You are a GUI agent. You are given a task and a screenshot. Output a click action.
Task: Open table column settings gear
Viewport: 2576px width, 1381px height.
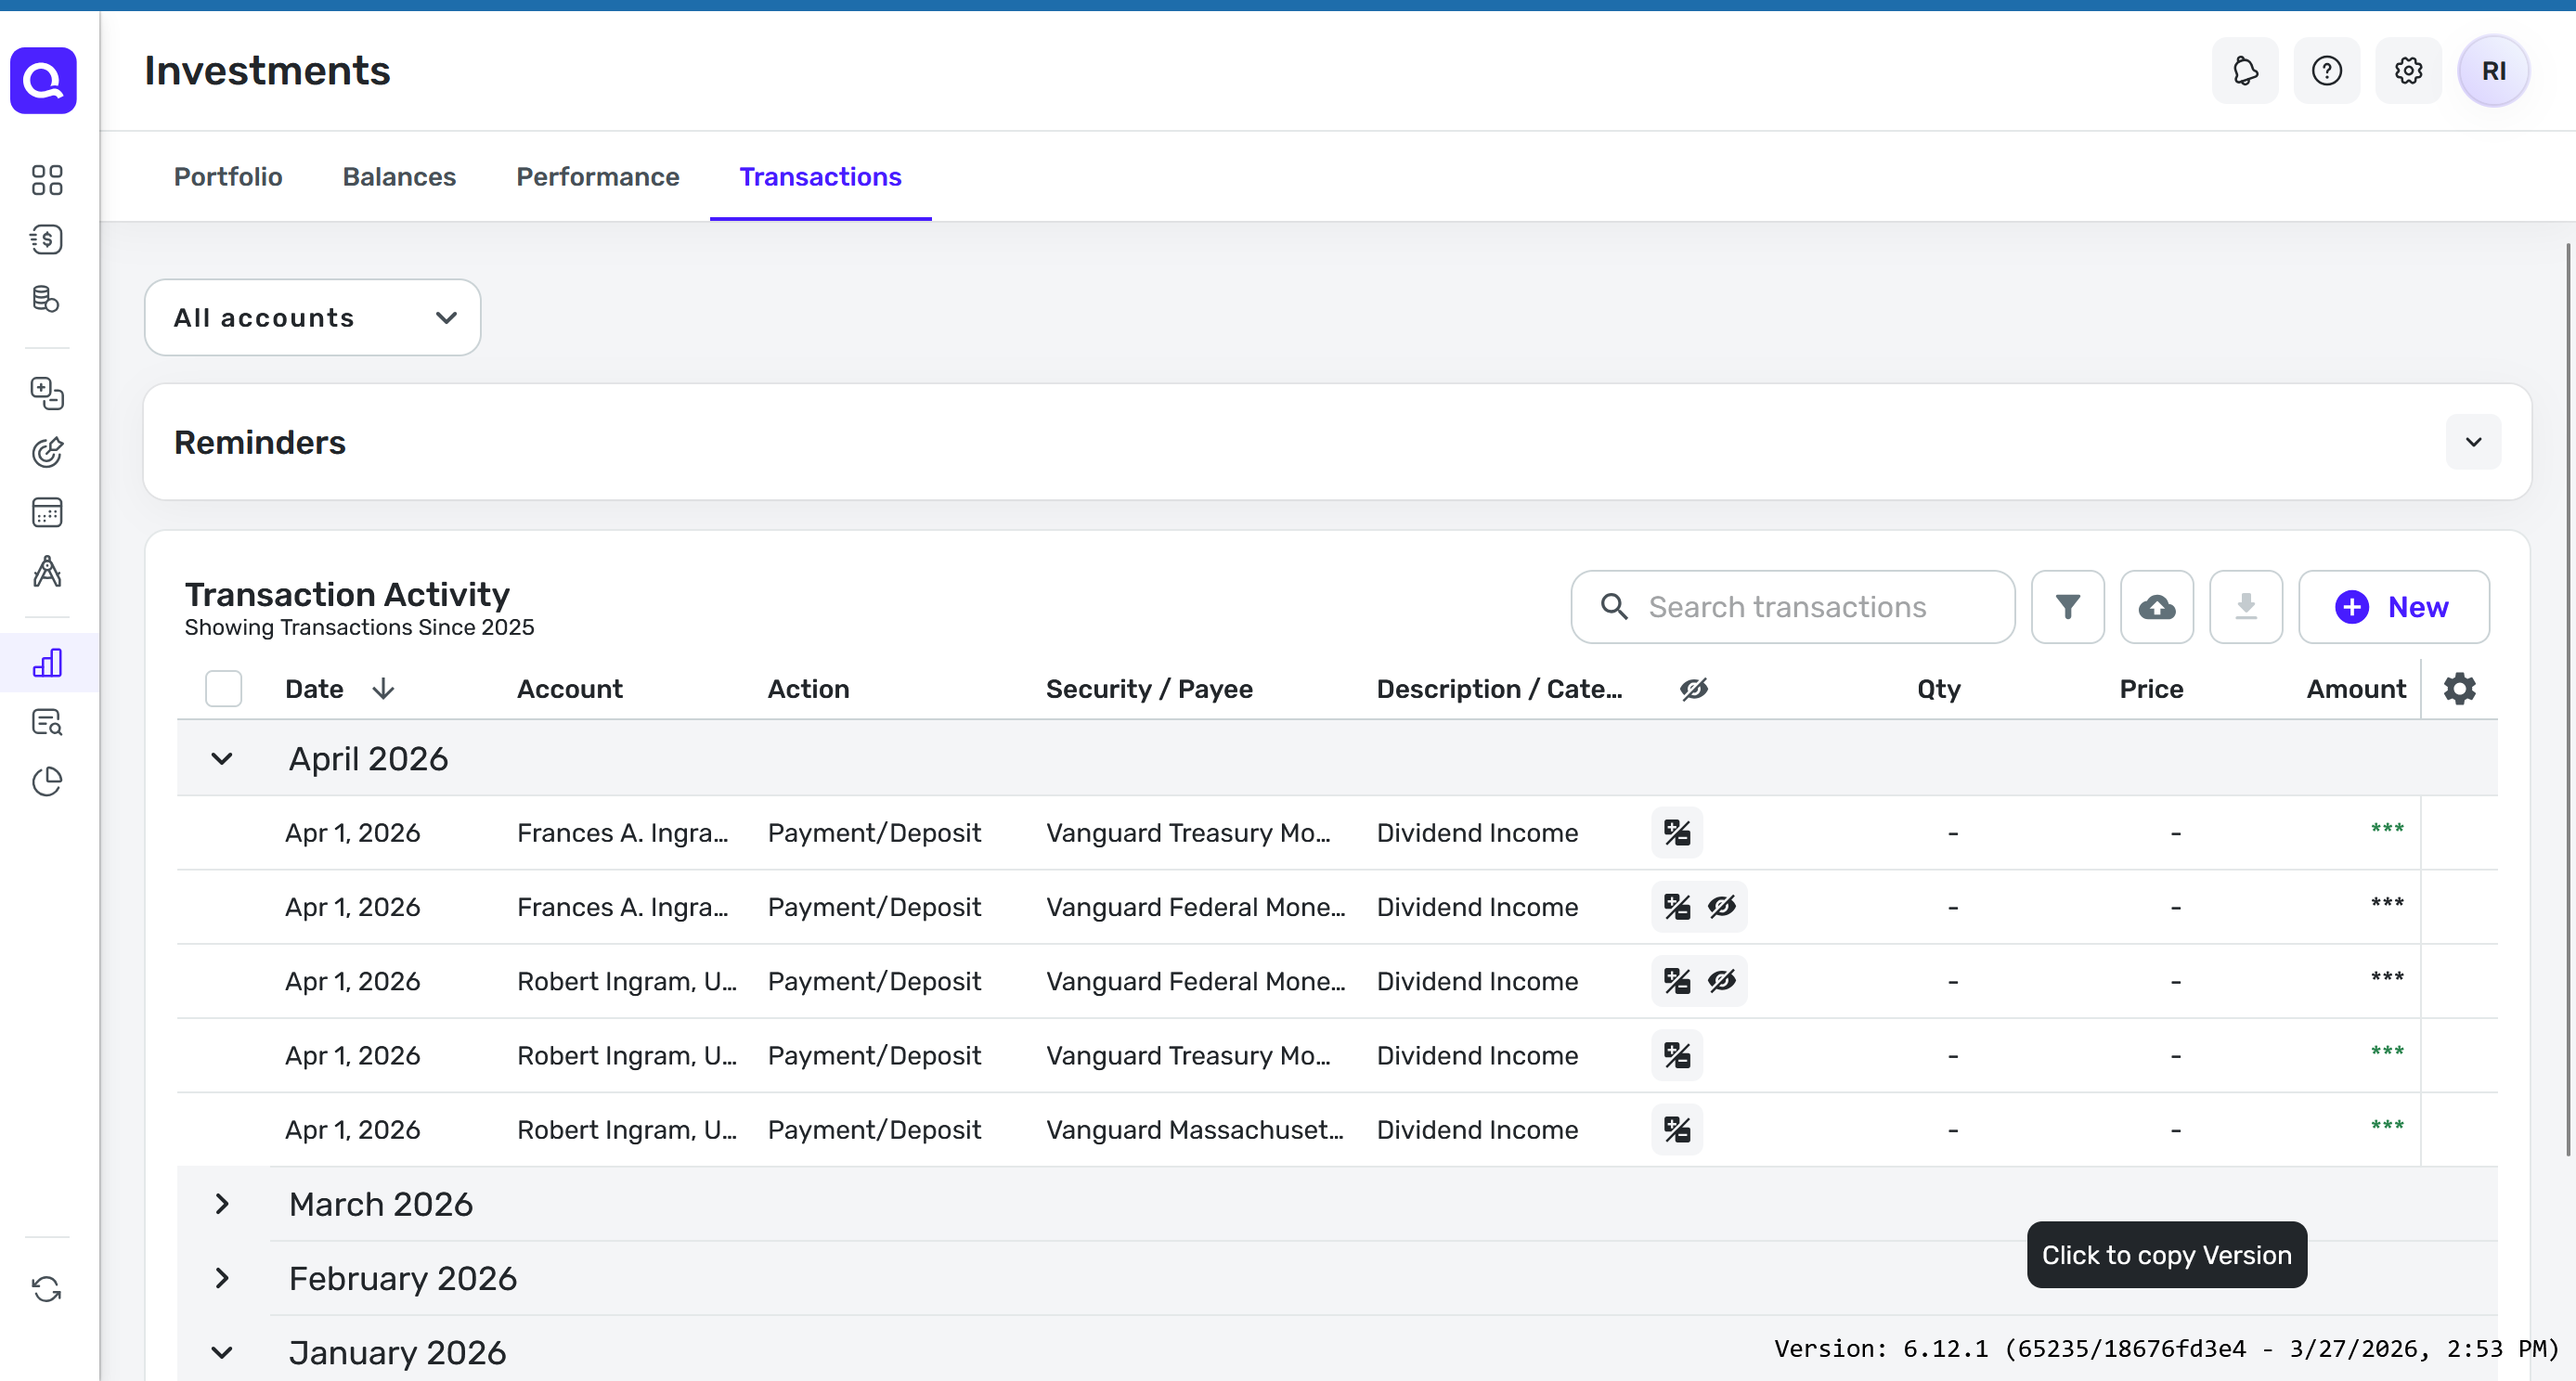coord(2459,689)
